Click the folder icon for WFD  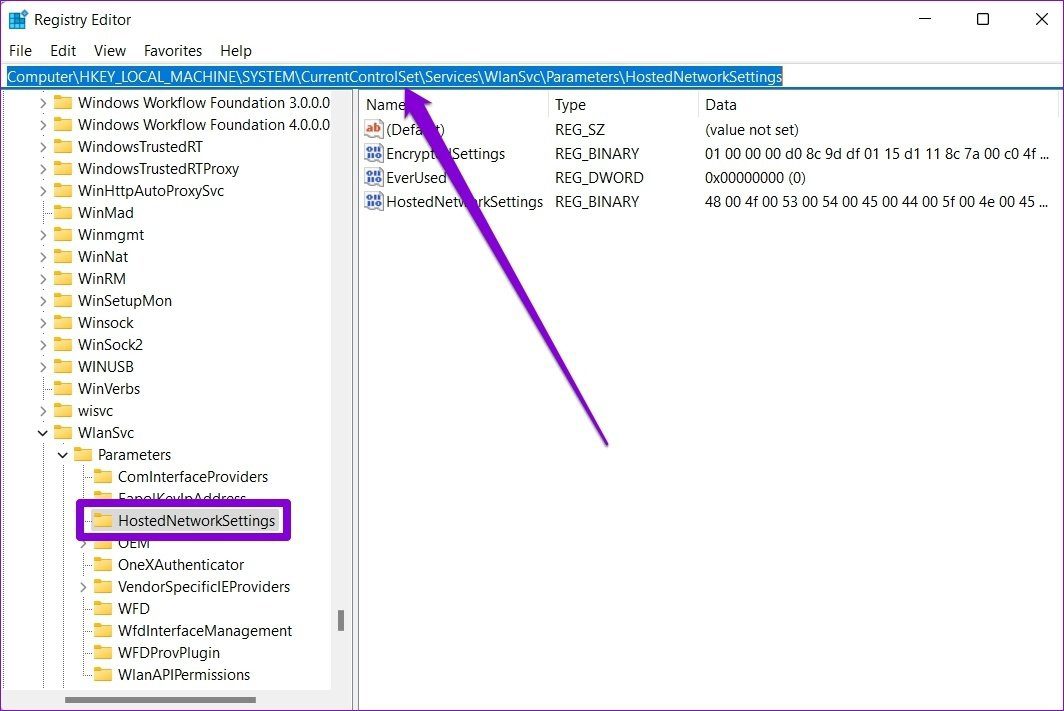tap(103, 609)
